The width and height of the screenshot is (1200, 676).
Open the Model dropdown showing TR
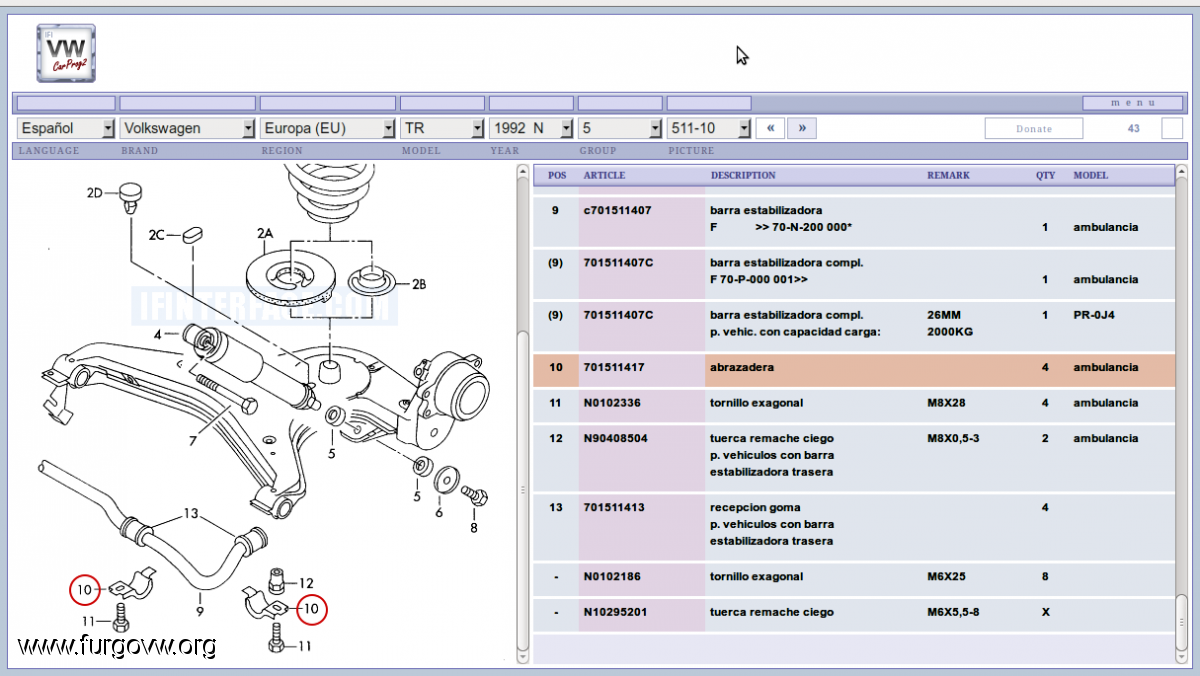tap(442, 128)
